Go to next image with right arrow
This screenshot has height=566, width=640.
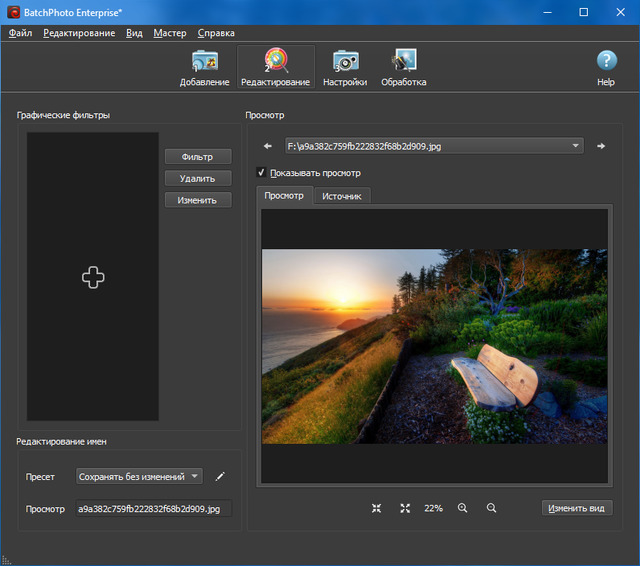[601, 146]
